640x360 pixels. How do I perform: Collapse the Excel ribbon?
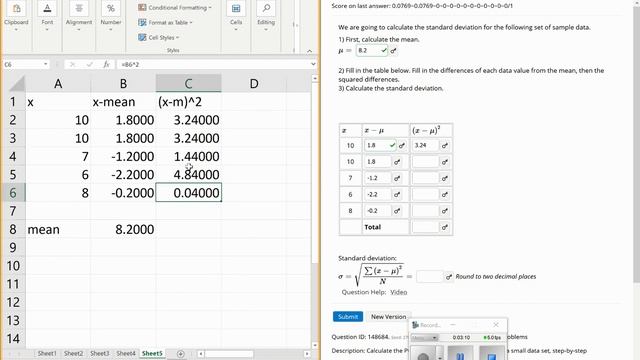309,51
